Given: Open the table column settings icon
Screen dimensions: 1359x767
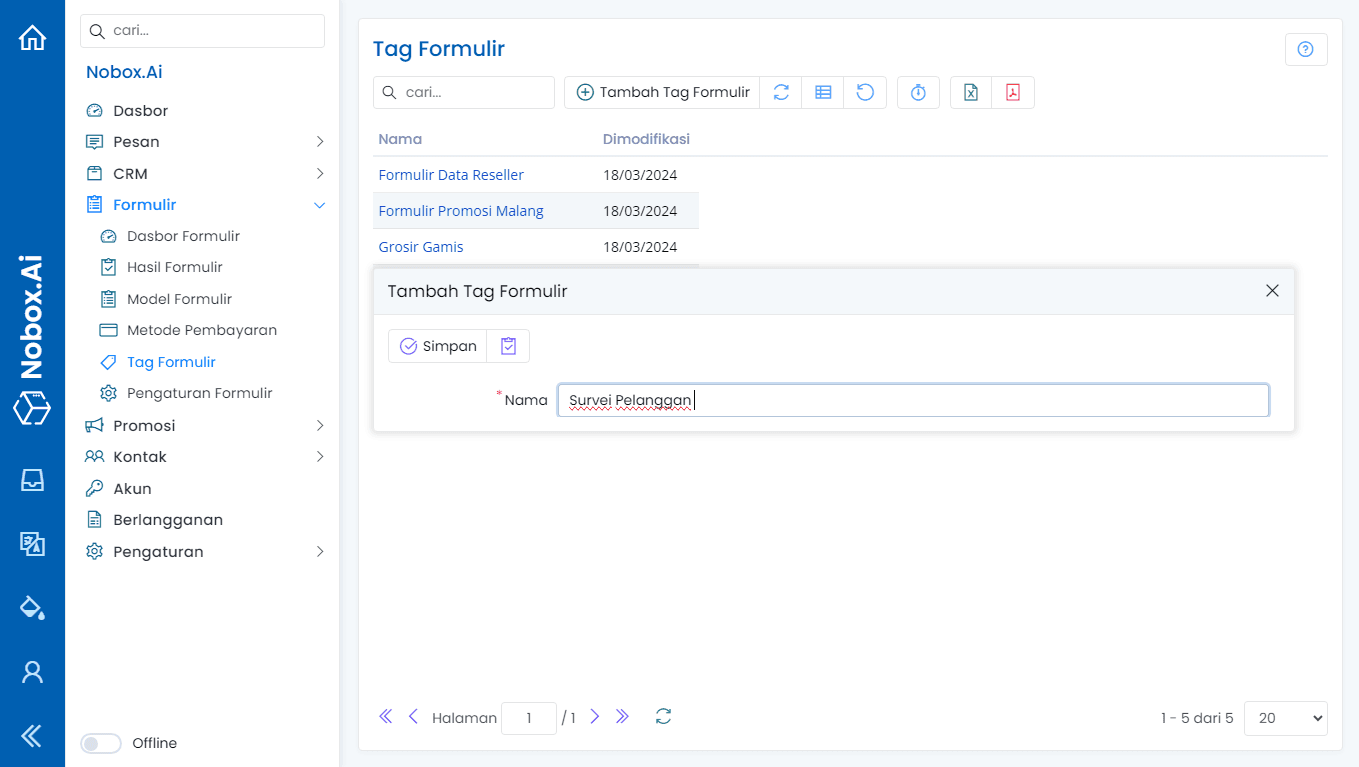Looking at the screenshot, I should coord(823,91).
